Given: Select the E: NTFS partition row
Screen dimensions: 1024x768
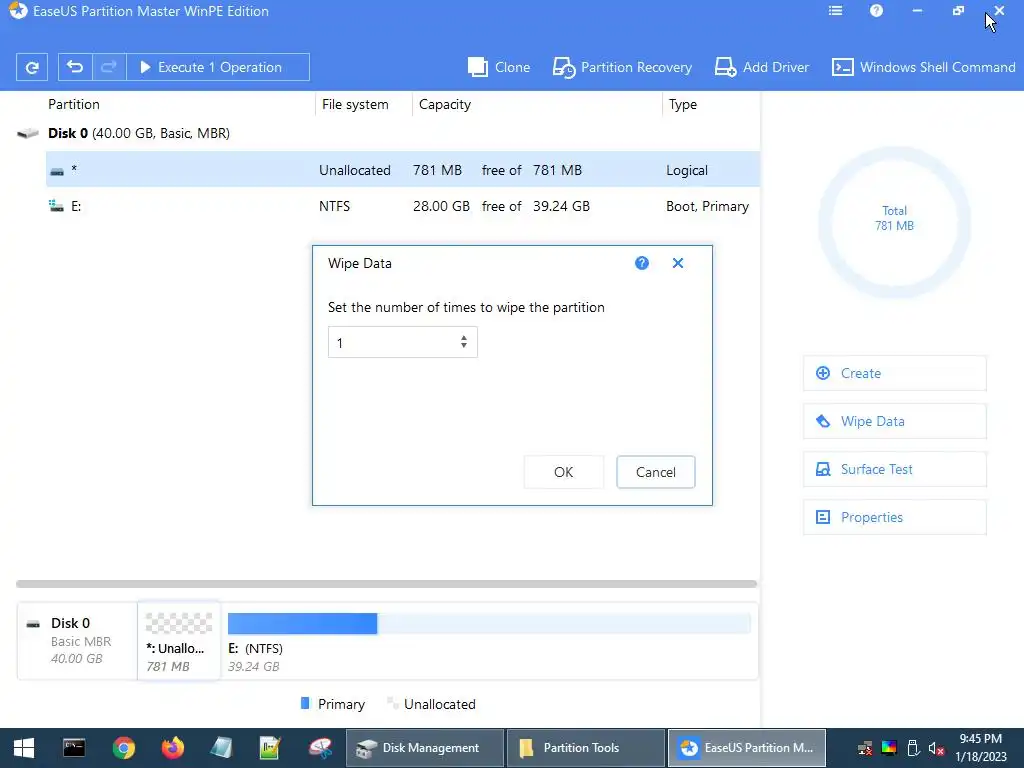Looking at the screenshot, I should pos(402,206).
